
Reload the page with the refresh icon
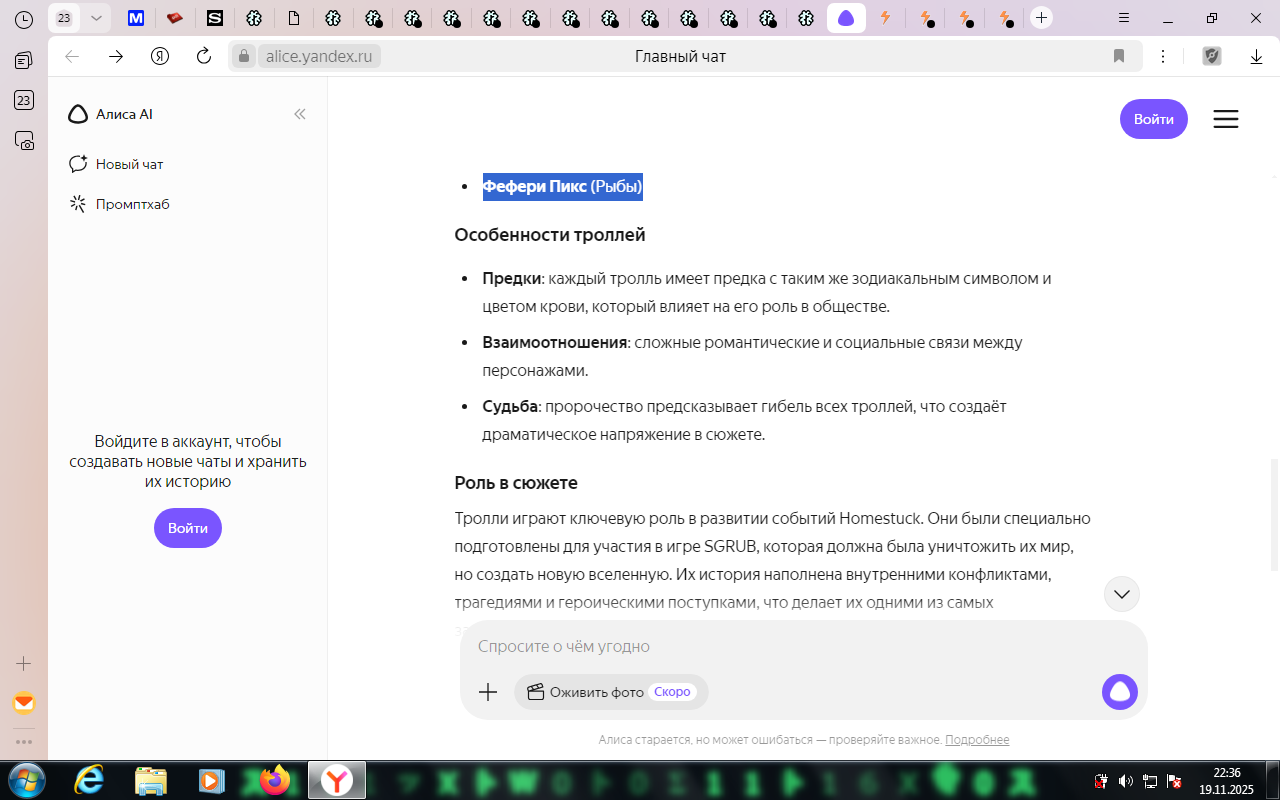(x=204, y=56)
